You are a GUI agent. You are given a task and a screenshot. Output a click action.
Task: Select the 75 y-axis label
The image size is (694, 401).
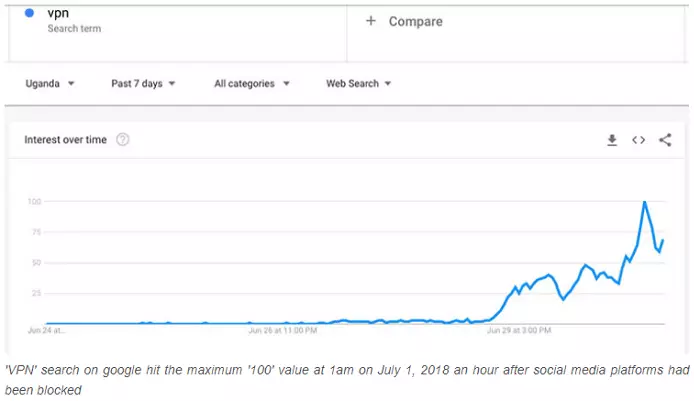coord(35,232)
